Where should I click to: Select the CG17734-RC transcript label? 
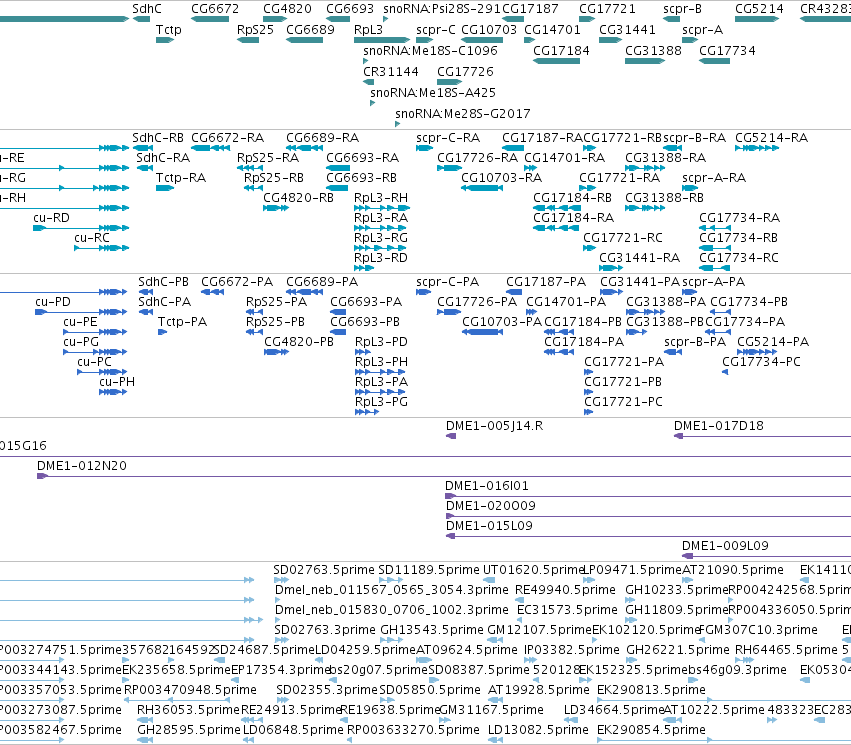739,258
